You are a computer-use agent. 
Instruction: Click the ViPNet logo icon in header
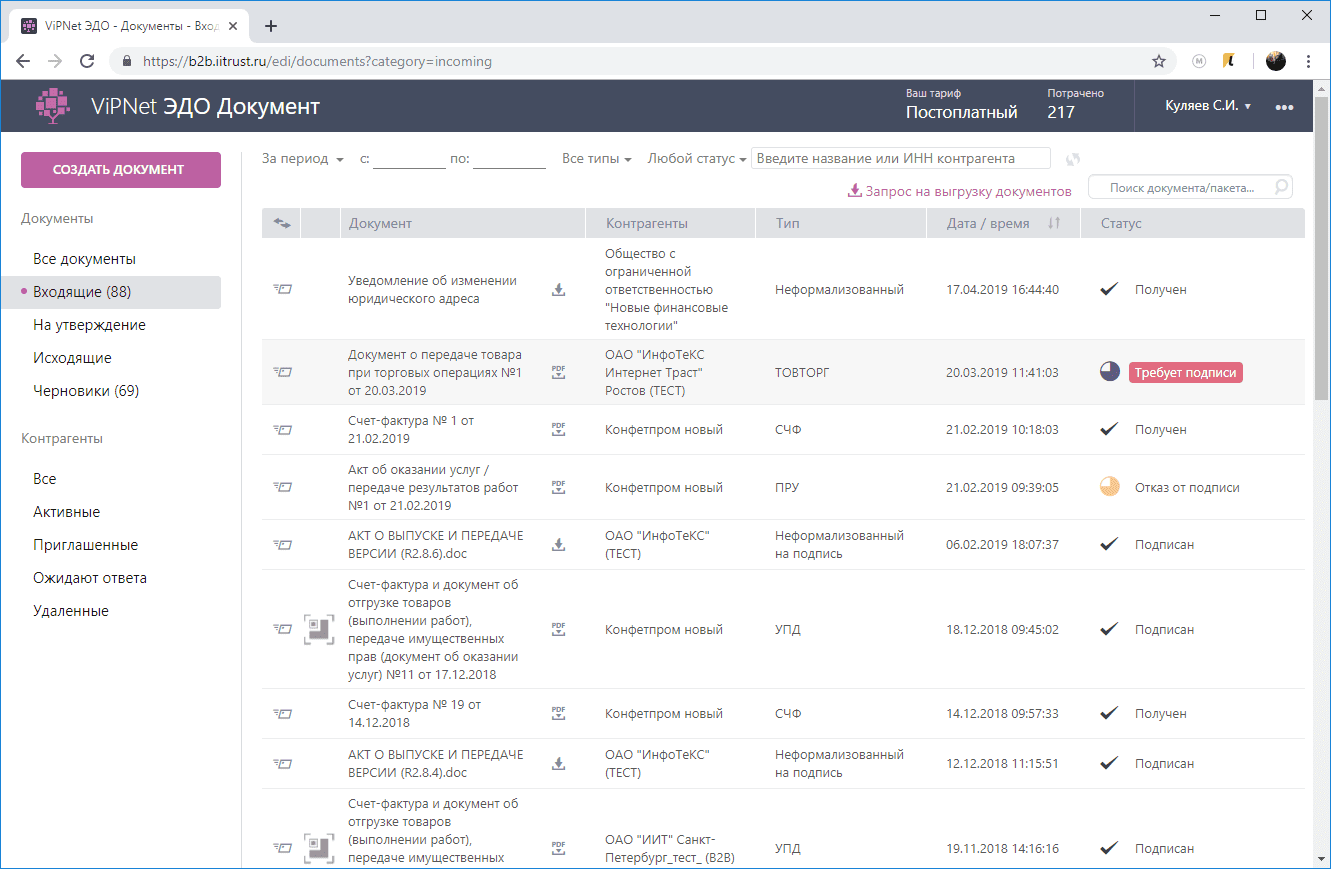coord(52,106)
